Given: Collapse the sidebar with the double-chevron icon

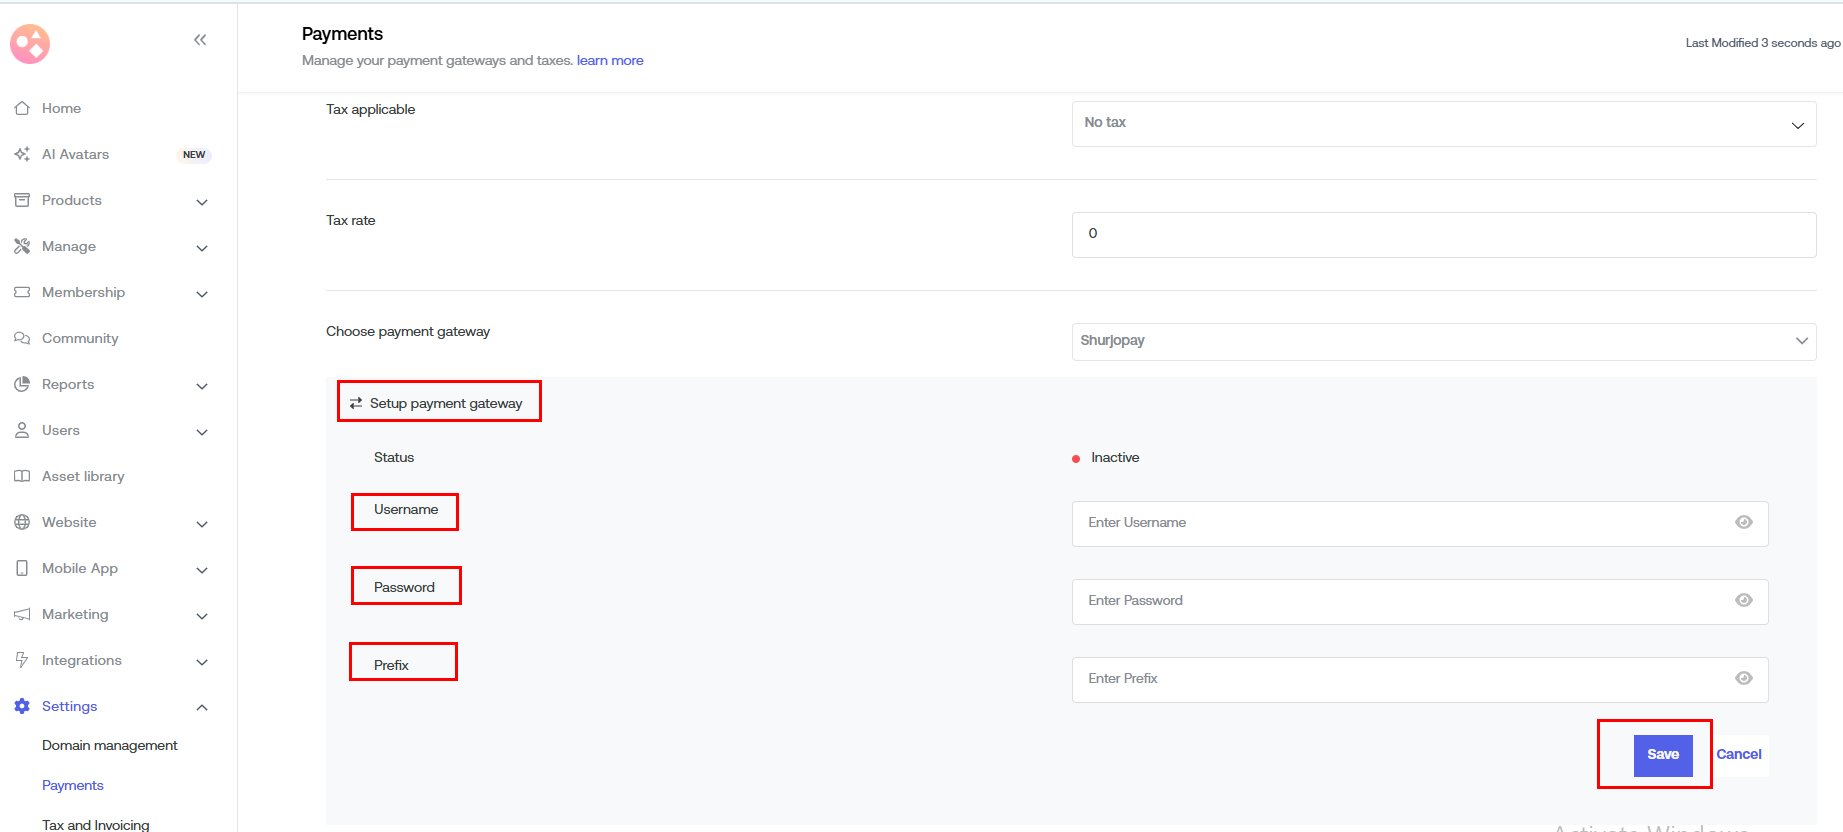Looking at the screenshot, I should pos(200,40).
